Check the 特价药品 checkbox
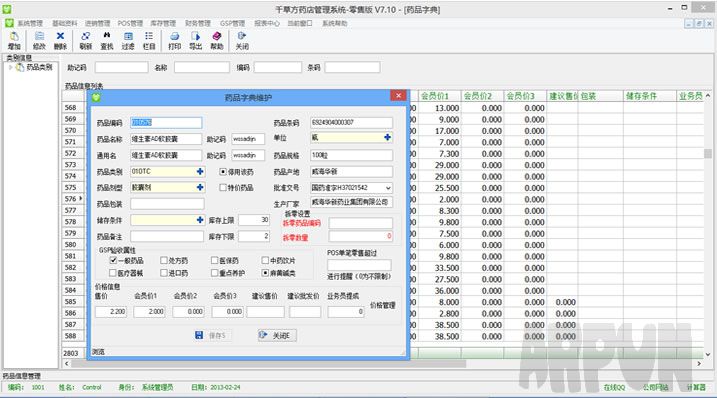Viewport: 717px width, 398px height. coord(223,188)
